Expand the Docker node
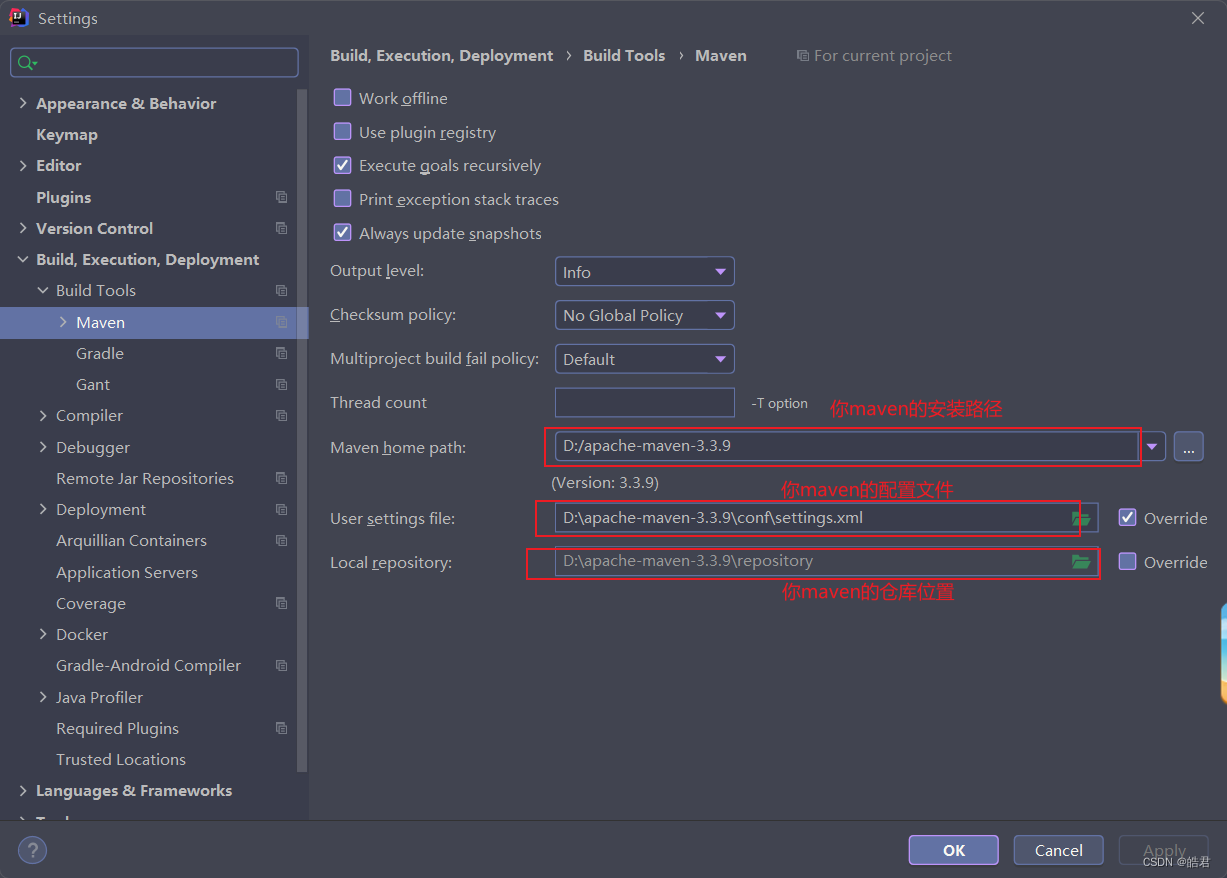 43,635
